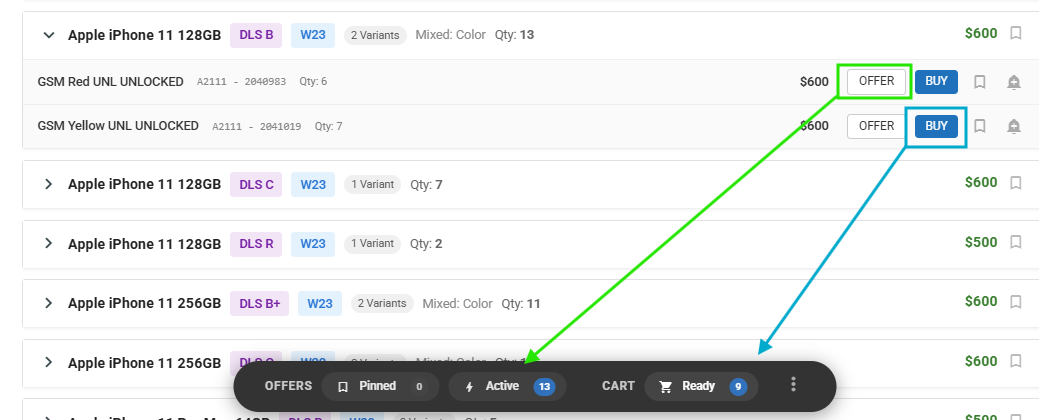Image resolution: width=1039 pixels, height=420 pixels.
Task: Open the three-dot menu in bottom bar
Action: tap(793, 384)
